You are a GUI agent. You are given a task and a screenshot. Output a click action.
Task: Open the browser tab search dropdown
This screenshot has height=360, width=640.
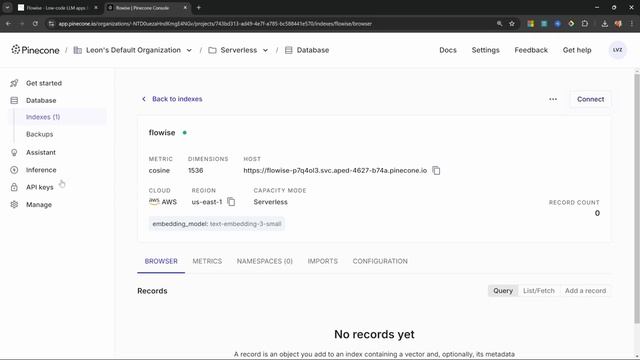[7, 7]
